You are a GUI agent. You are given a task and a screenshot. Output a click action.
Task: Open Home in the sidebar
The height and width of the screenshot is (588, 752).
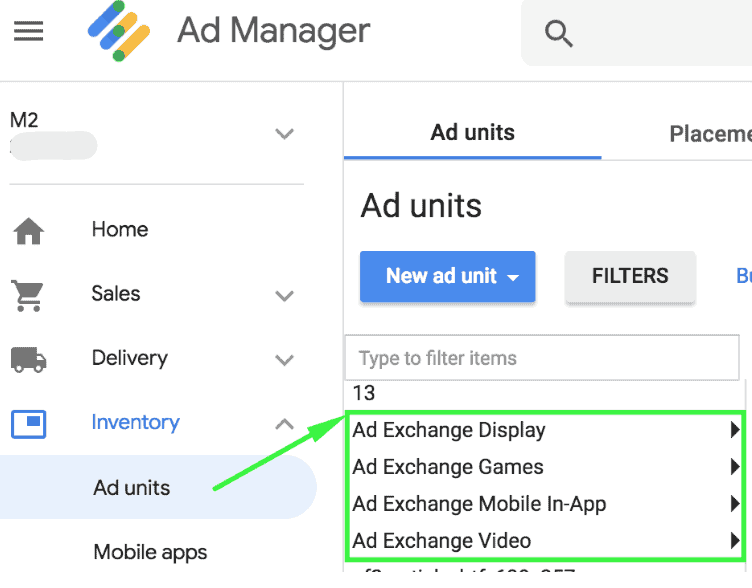point(120,229)
